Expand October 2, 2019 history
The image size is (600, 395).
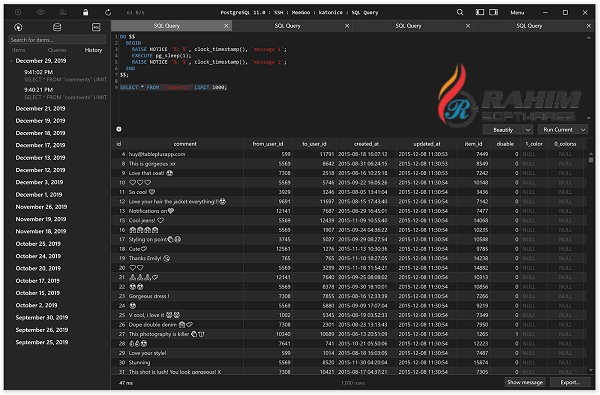click(36, 305)
